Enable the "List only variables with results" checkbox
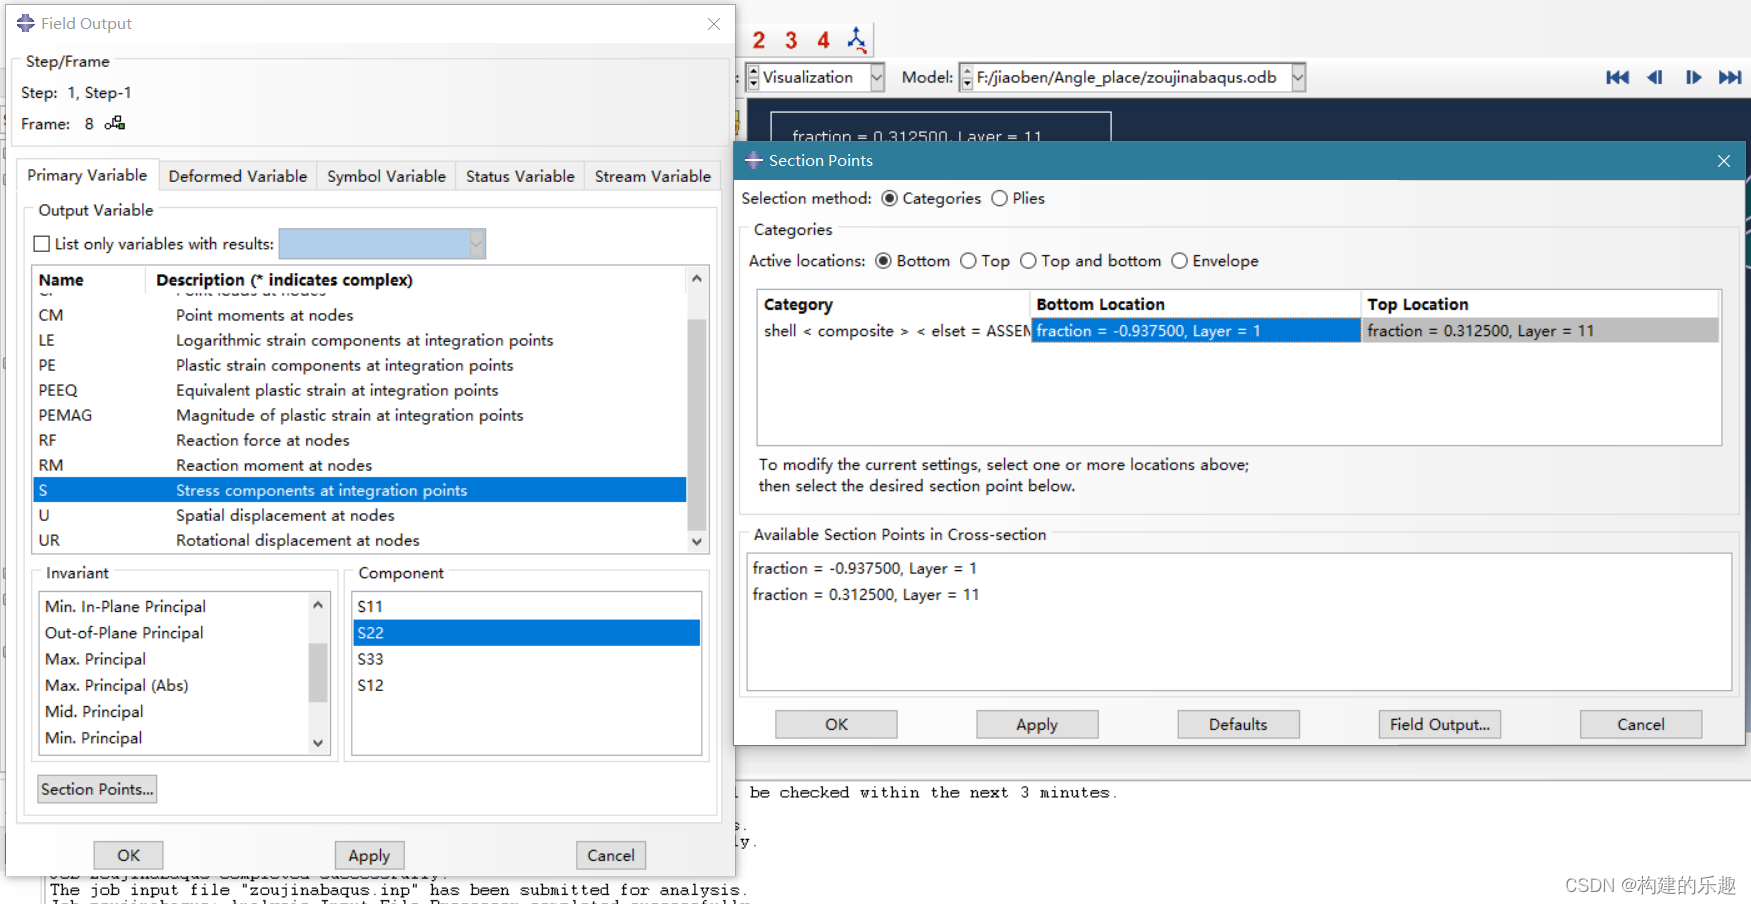The width and height of the screenshot is (1751, 904). (x=41, y=243)
